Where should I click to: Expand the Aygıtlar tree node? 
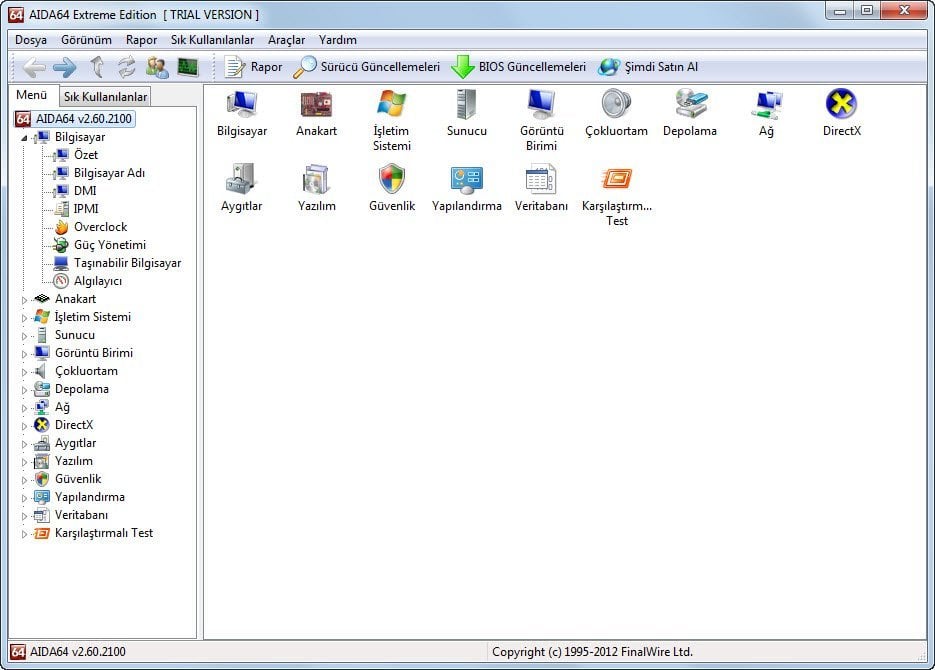point(24,444)
